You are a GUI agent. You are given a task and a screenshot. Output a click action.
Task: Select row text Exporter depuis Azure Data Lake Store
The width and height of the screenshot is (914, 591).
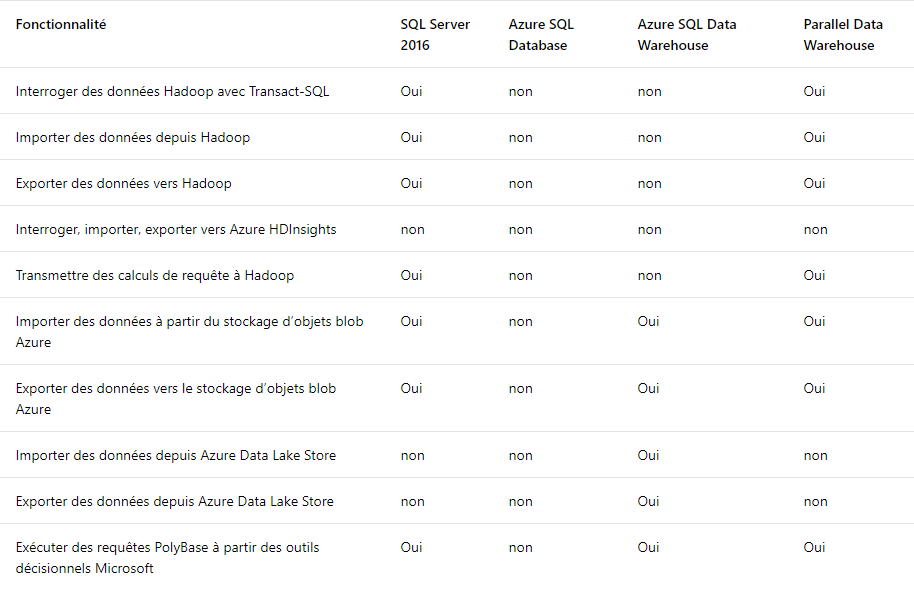(174, 502)
